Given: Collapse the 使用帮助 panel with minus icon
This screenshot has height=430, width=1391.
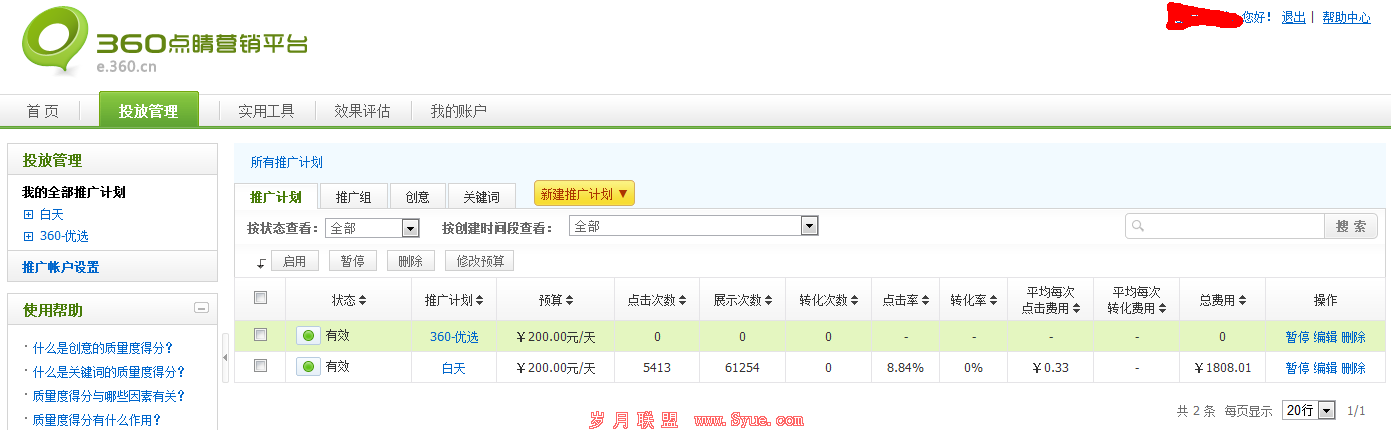Looking at the screenshot, I should 201,309.
